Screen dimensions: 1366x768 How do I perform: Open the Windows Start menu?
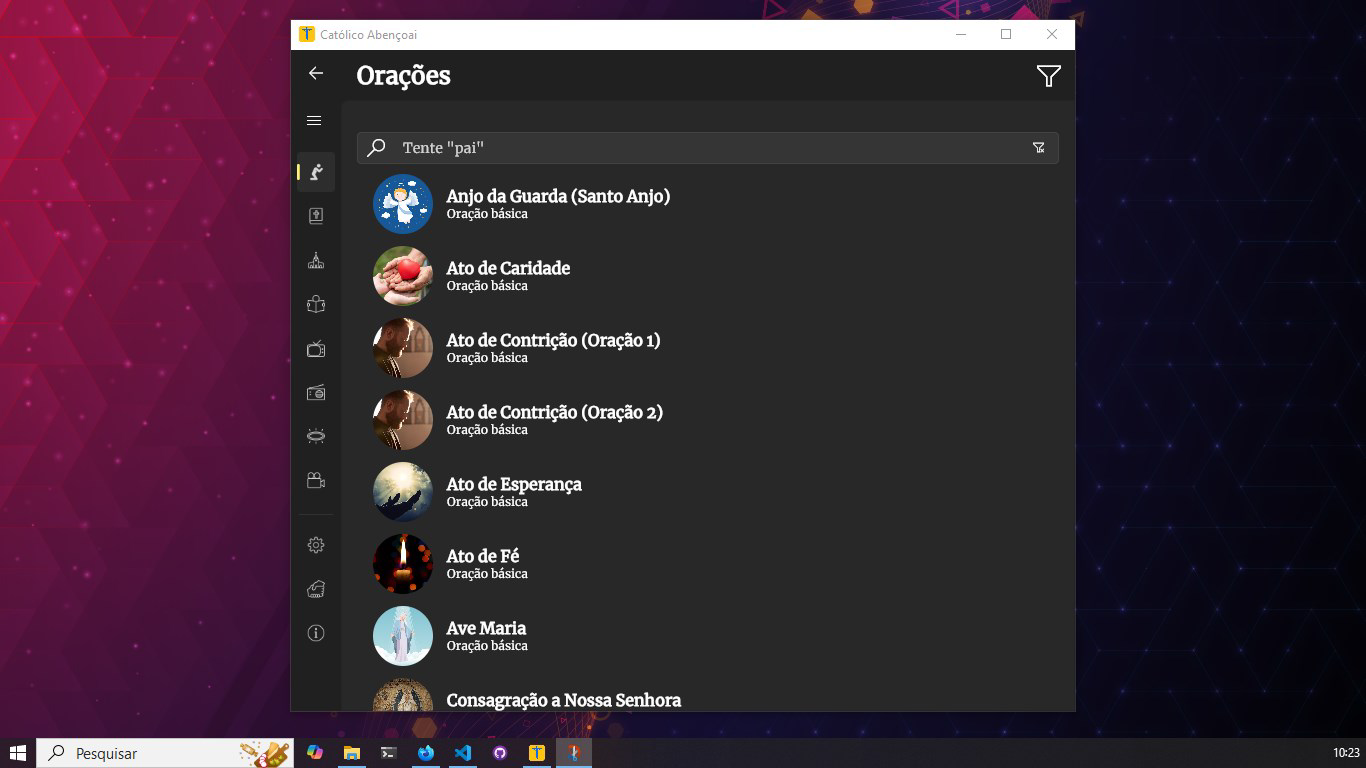[17, 753]
